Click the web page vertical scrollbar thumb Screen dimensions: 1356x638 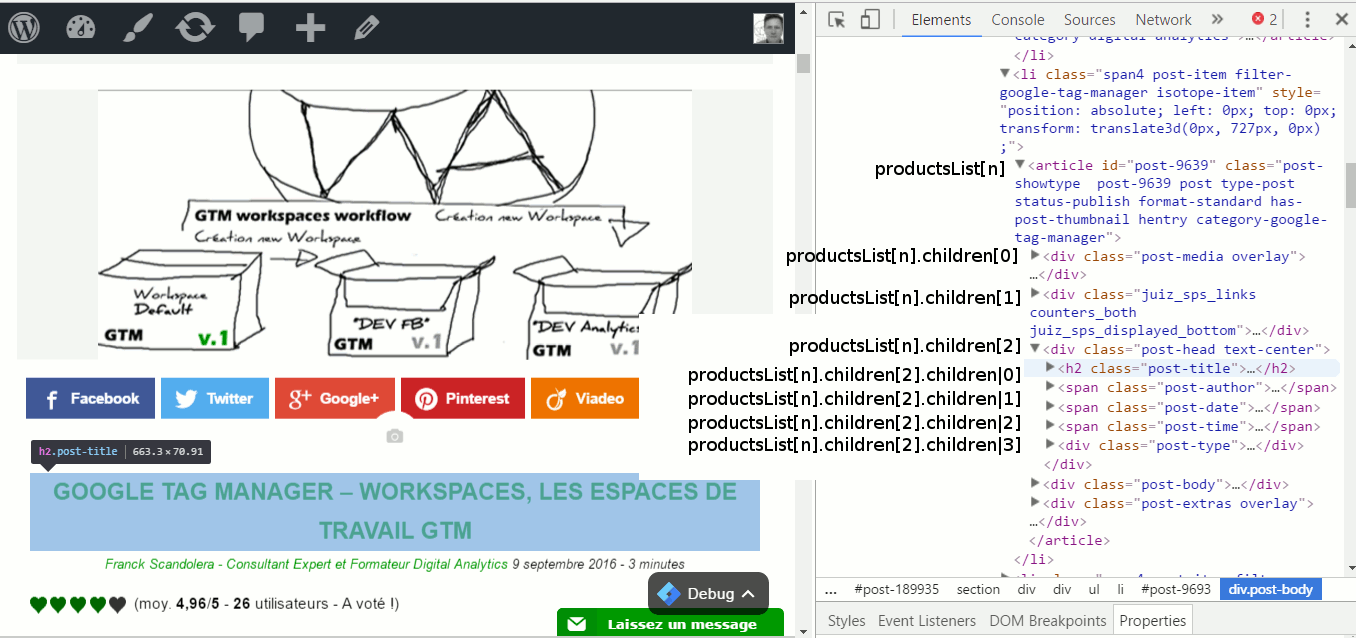(x=803, y=64)
